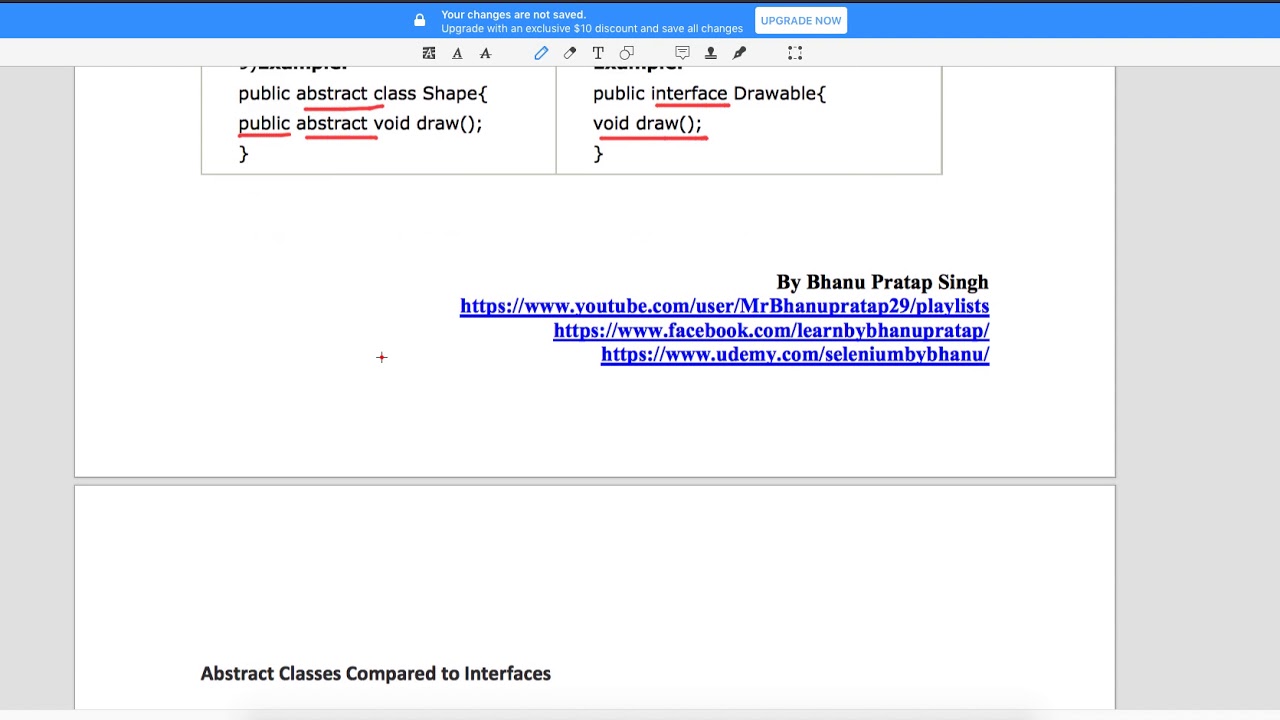
Task: Select the shapes tool
Action: point(627,53)
